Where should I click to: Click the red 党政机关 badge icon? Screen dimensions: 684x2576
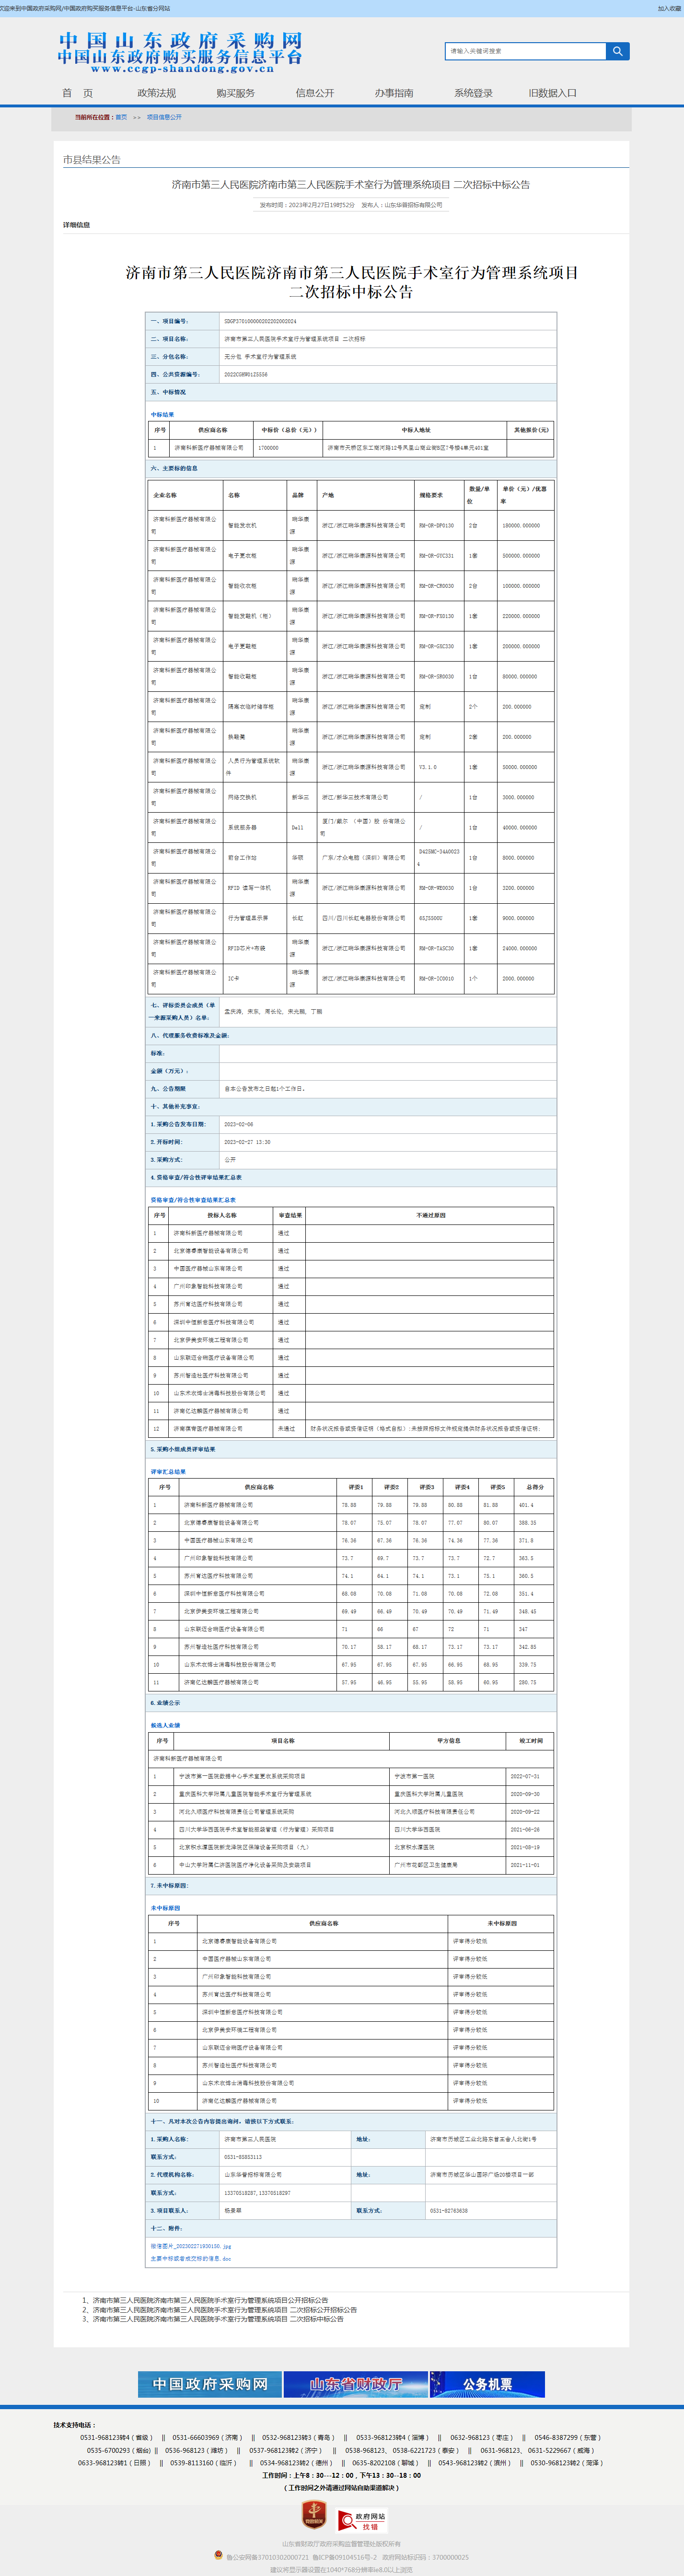[x=315, y=2513]
